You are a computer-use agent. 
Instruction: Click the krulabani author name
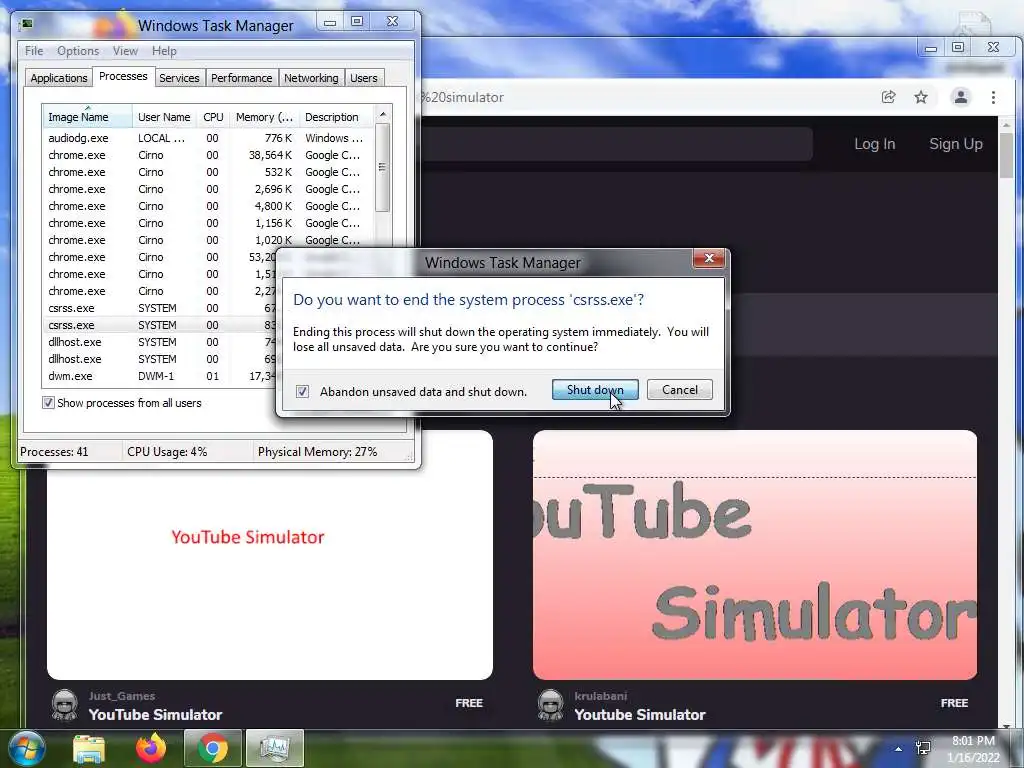(x=601, y=696)
